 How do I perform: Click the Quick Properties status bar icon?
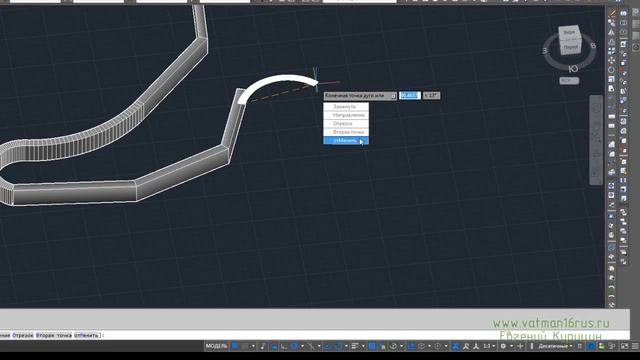(x=580, y=346)
